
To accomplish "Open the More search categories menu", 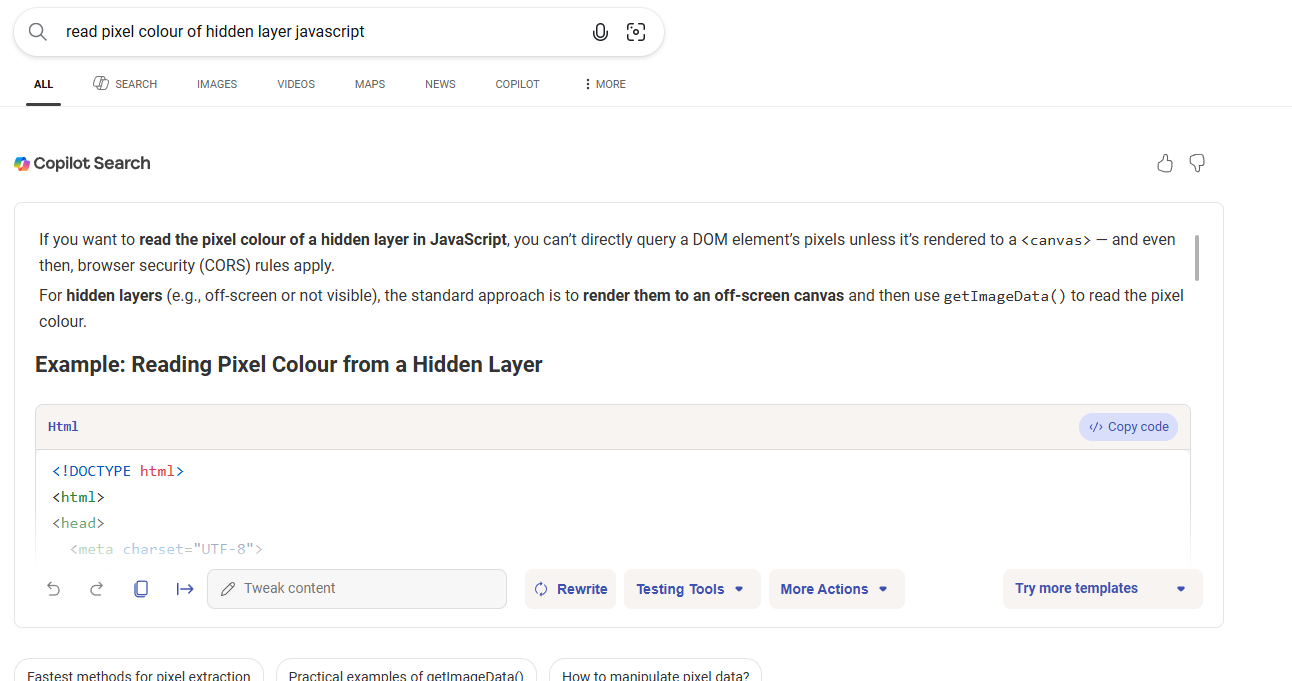I will [x=605, y=84].
